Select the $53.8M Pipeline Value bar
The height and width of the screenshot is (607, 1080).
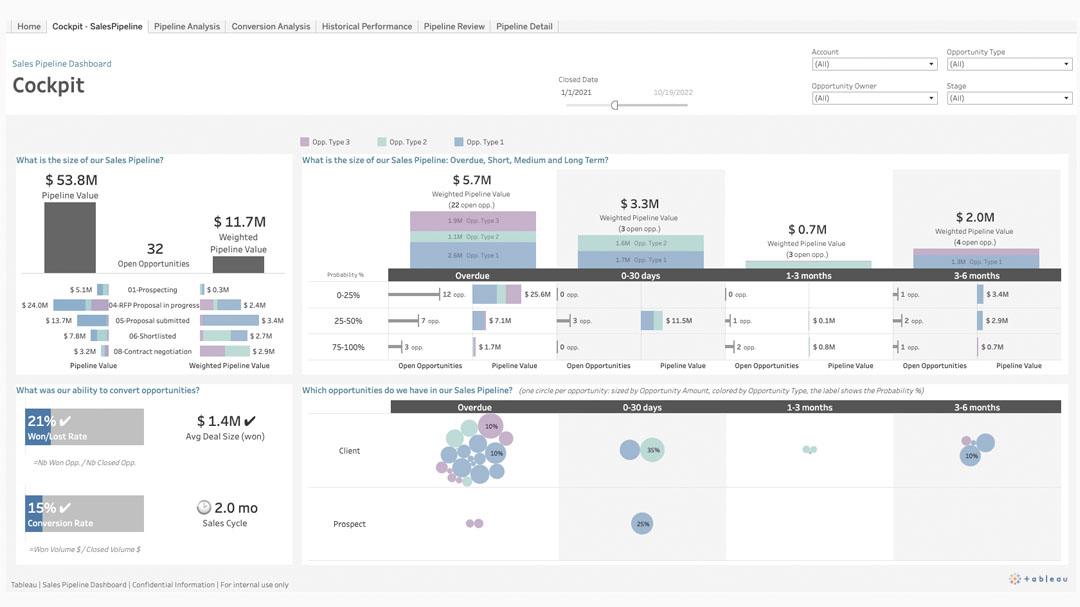click(x=70, y=237)
